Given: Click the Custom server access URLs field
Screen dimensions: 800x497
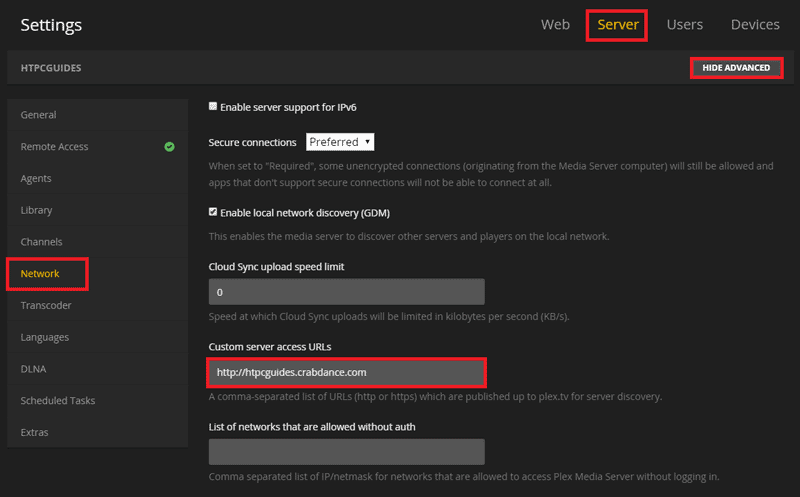Looking at the screenshot, I should (346, 373).
